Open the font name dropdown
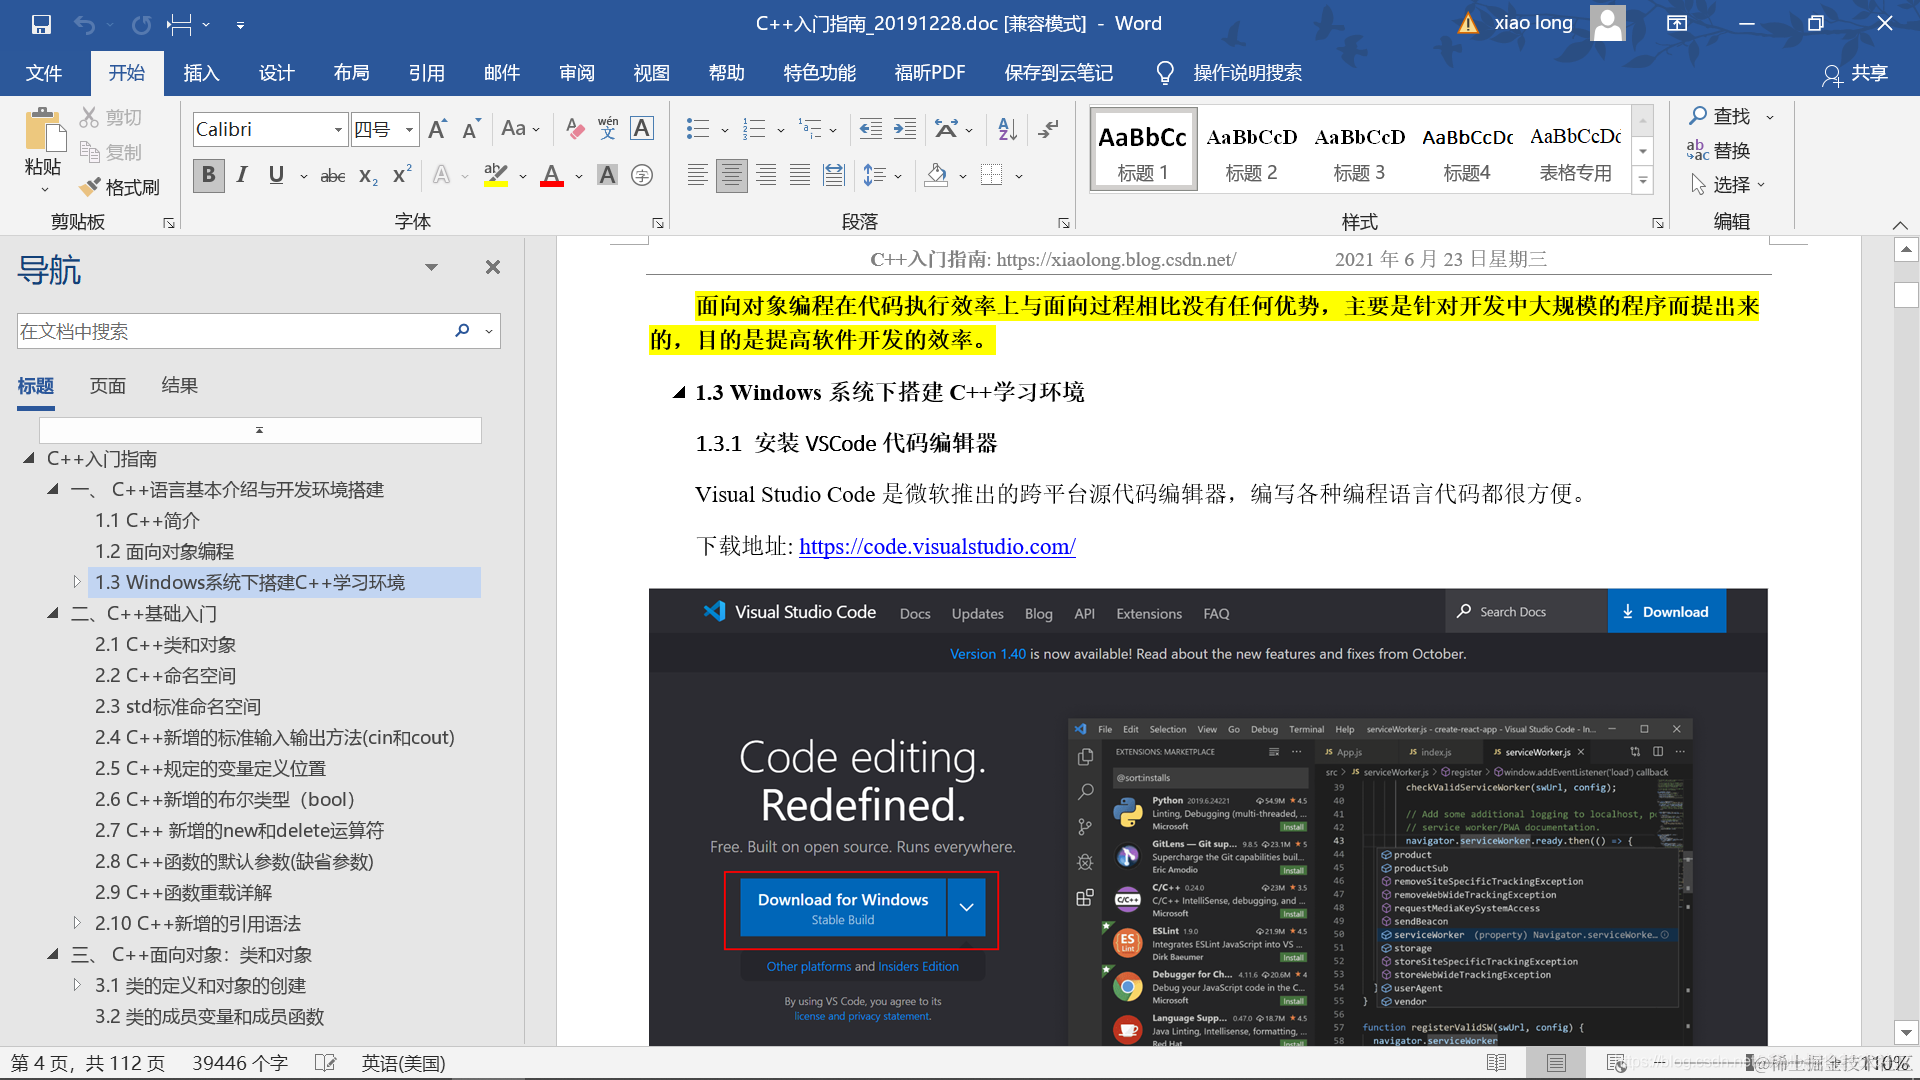 tap(338, 130)
